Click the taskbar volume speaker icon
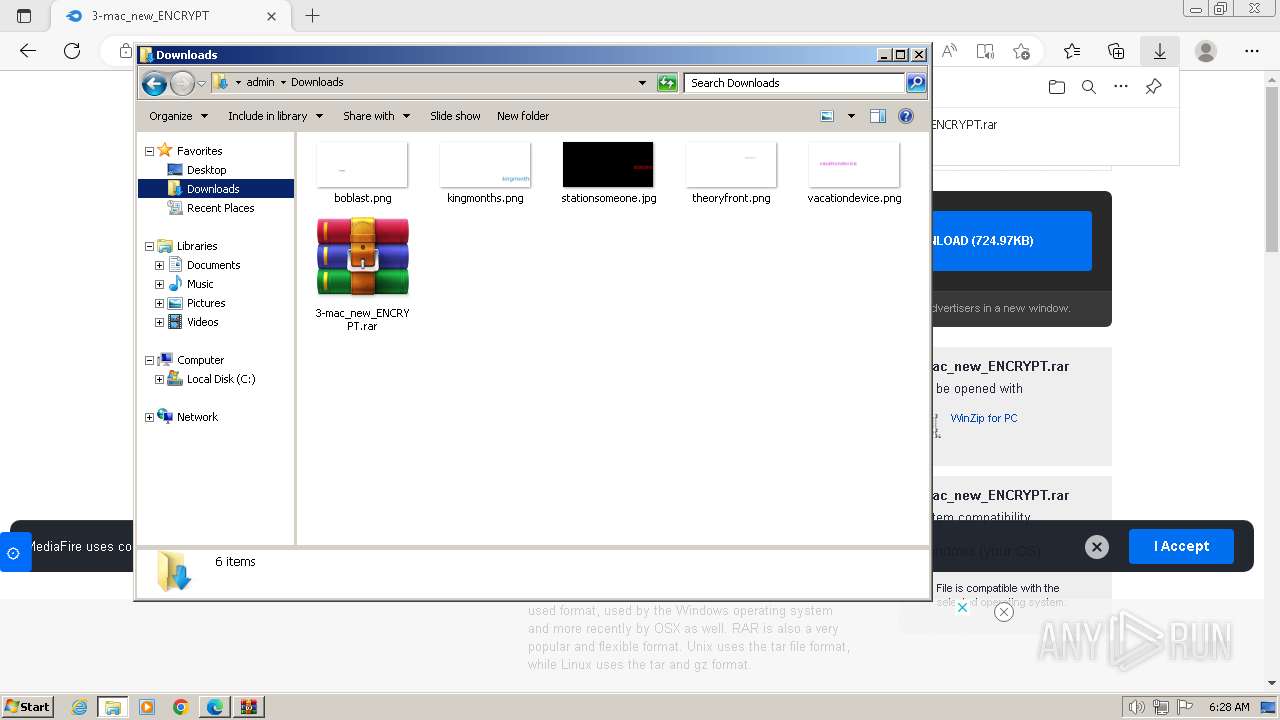The image size is (1280, 720). pos(1138,707)
